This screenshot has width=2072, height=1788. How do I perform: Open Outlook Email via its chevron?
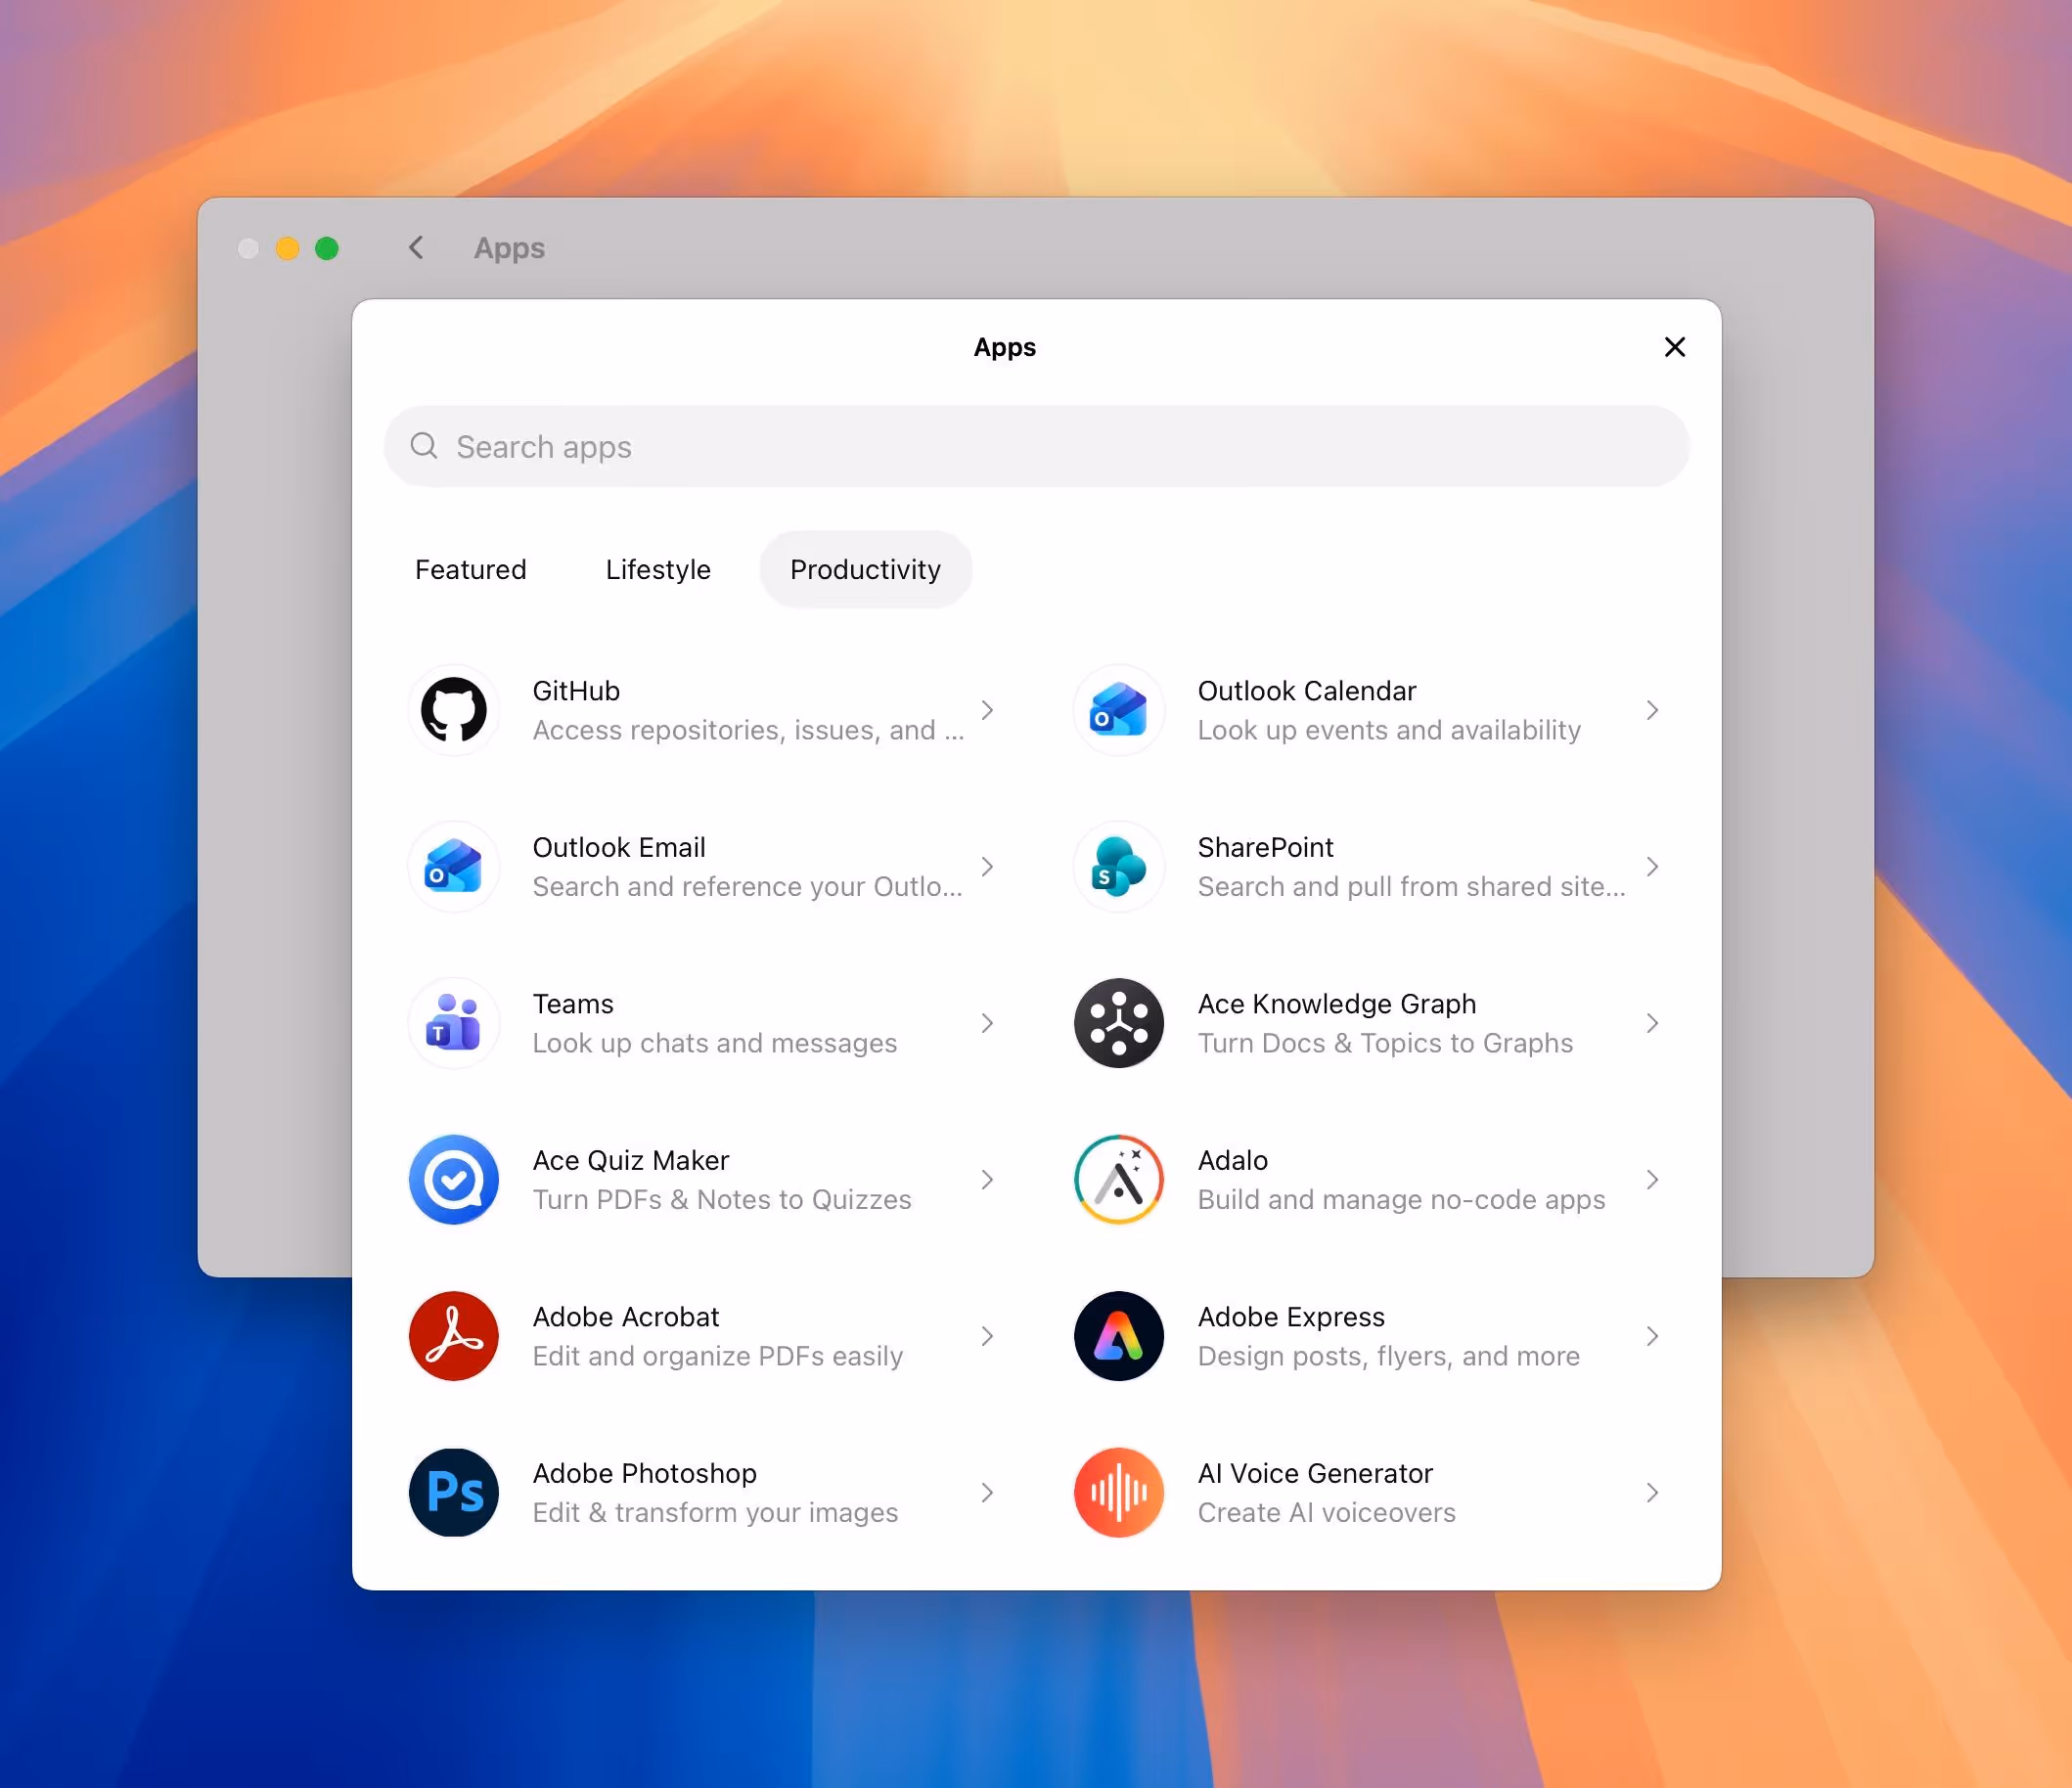point(987,866)
